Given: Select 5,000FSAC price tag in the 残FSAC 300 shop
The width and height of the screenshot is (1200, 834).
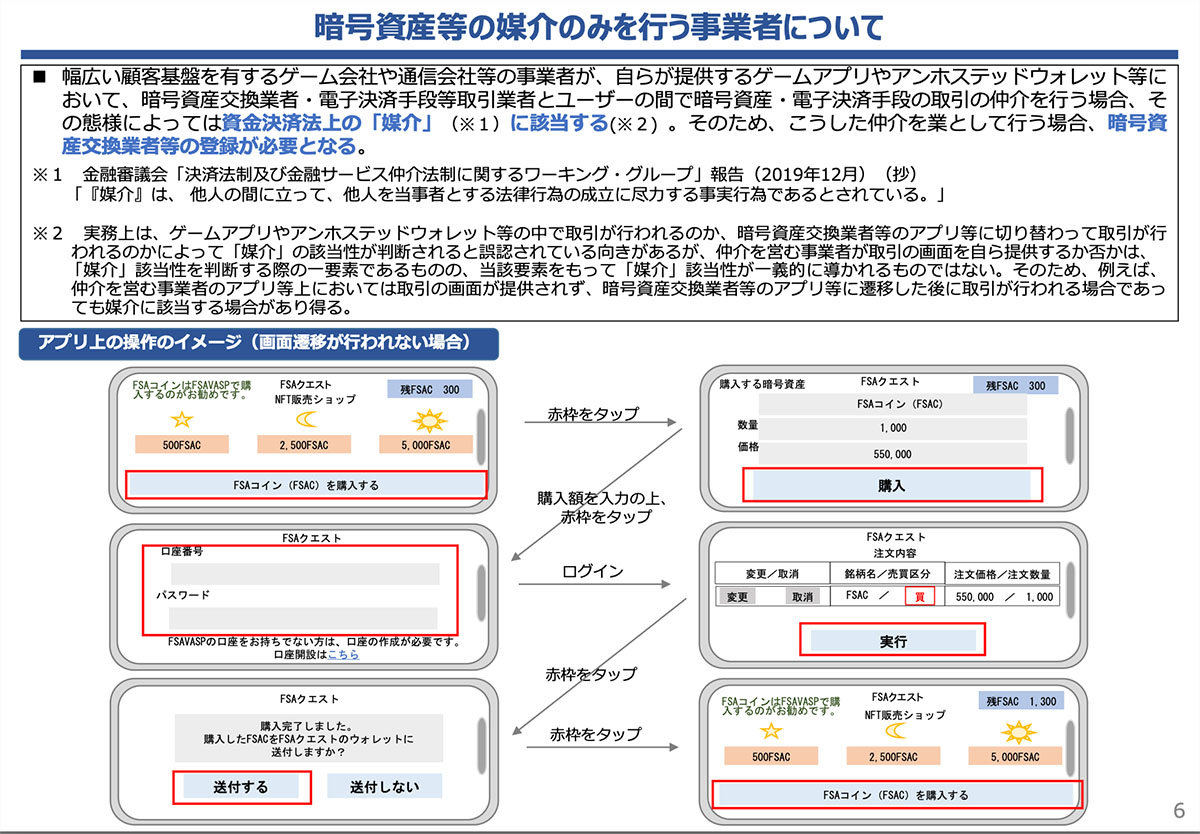Looking at the screenshot, I should tap(428, 445).
